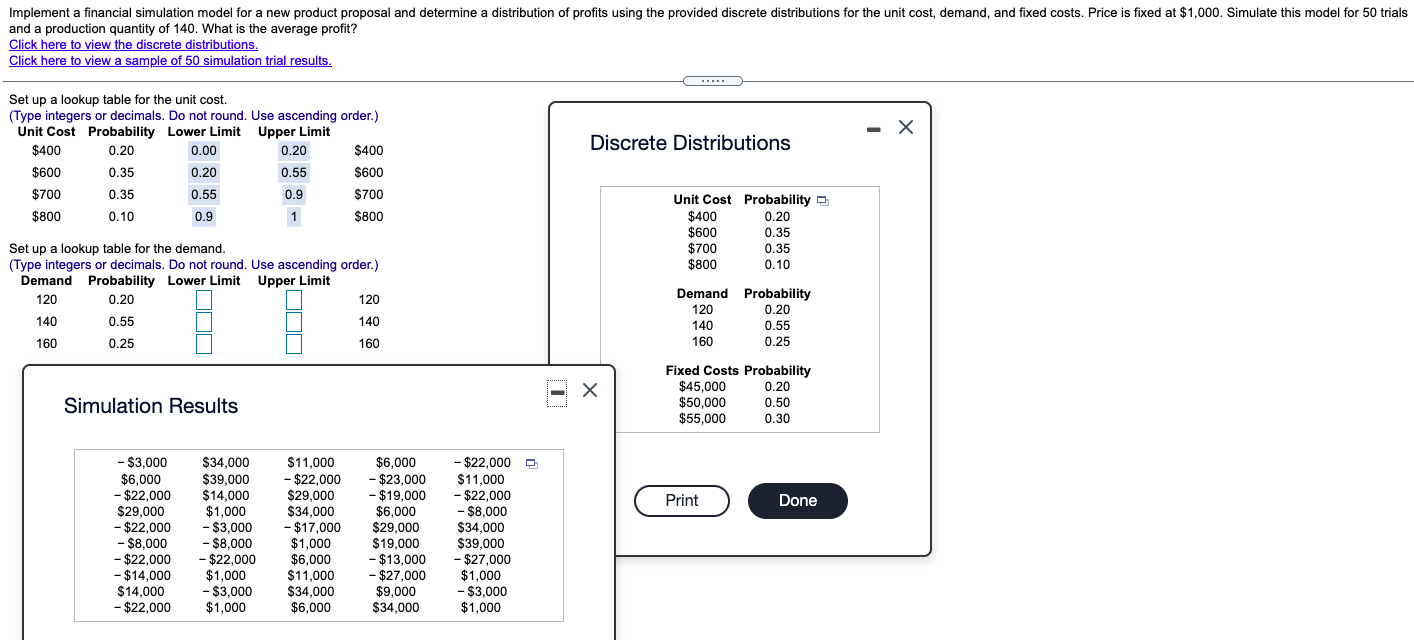The width and height of the screenshot is (1414, 640).
Task: Close the Simulation Results dialog
Action: click(588, 390)
